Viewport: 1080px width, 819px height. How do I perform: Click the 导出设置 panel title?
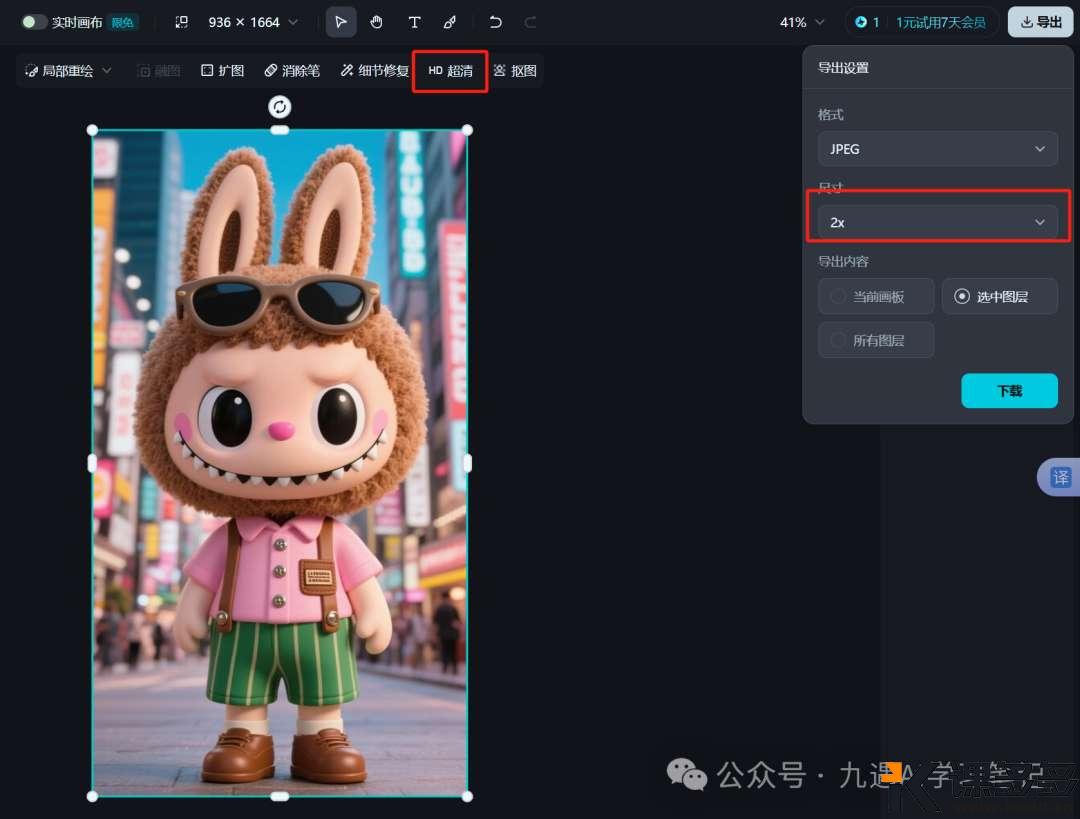point(843,68)
